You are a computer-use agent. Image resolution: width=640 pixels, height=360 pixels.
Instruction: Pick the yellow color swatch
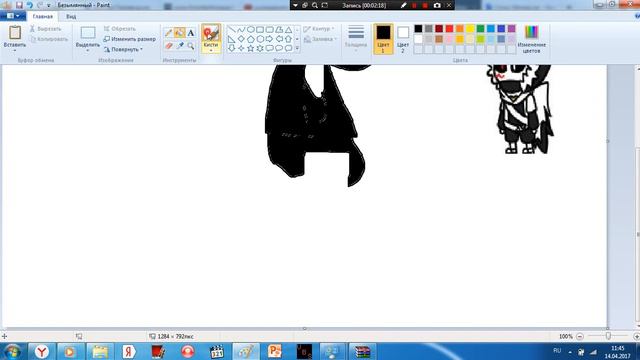pos(470,29)
